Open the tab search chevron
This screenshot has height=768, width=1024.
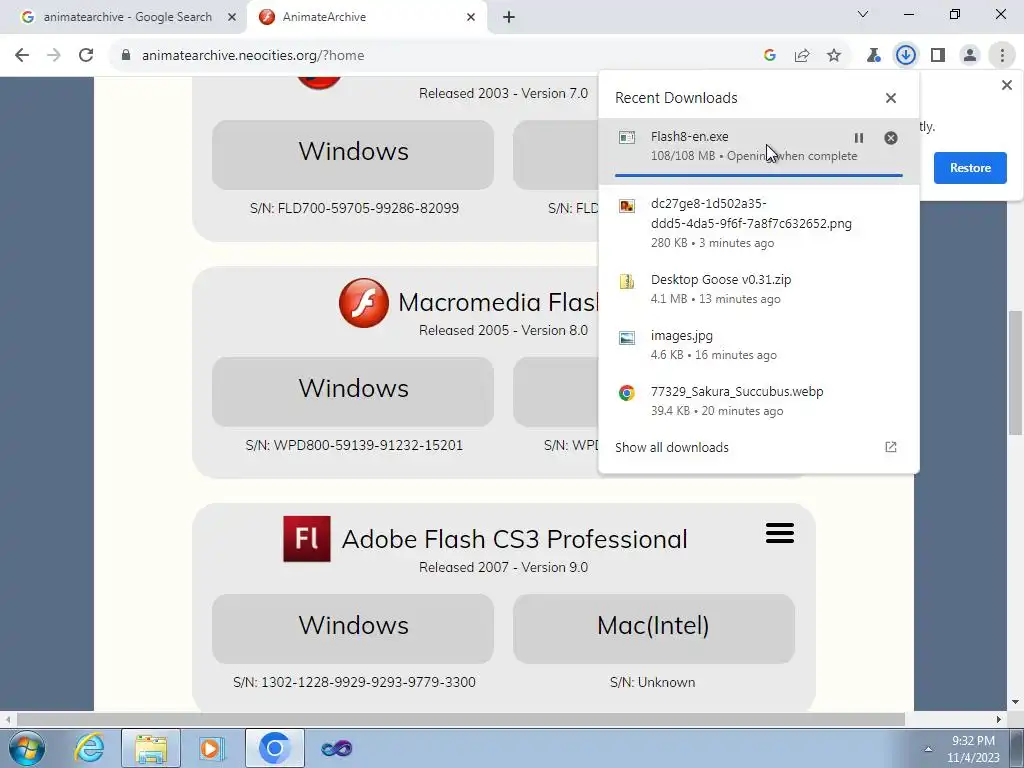(863, 14)
